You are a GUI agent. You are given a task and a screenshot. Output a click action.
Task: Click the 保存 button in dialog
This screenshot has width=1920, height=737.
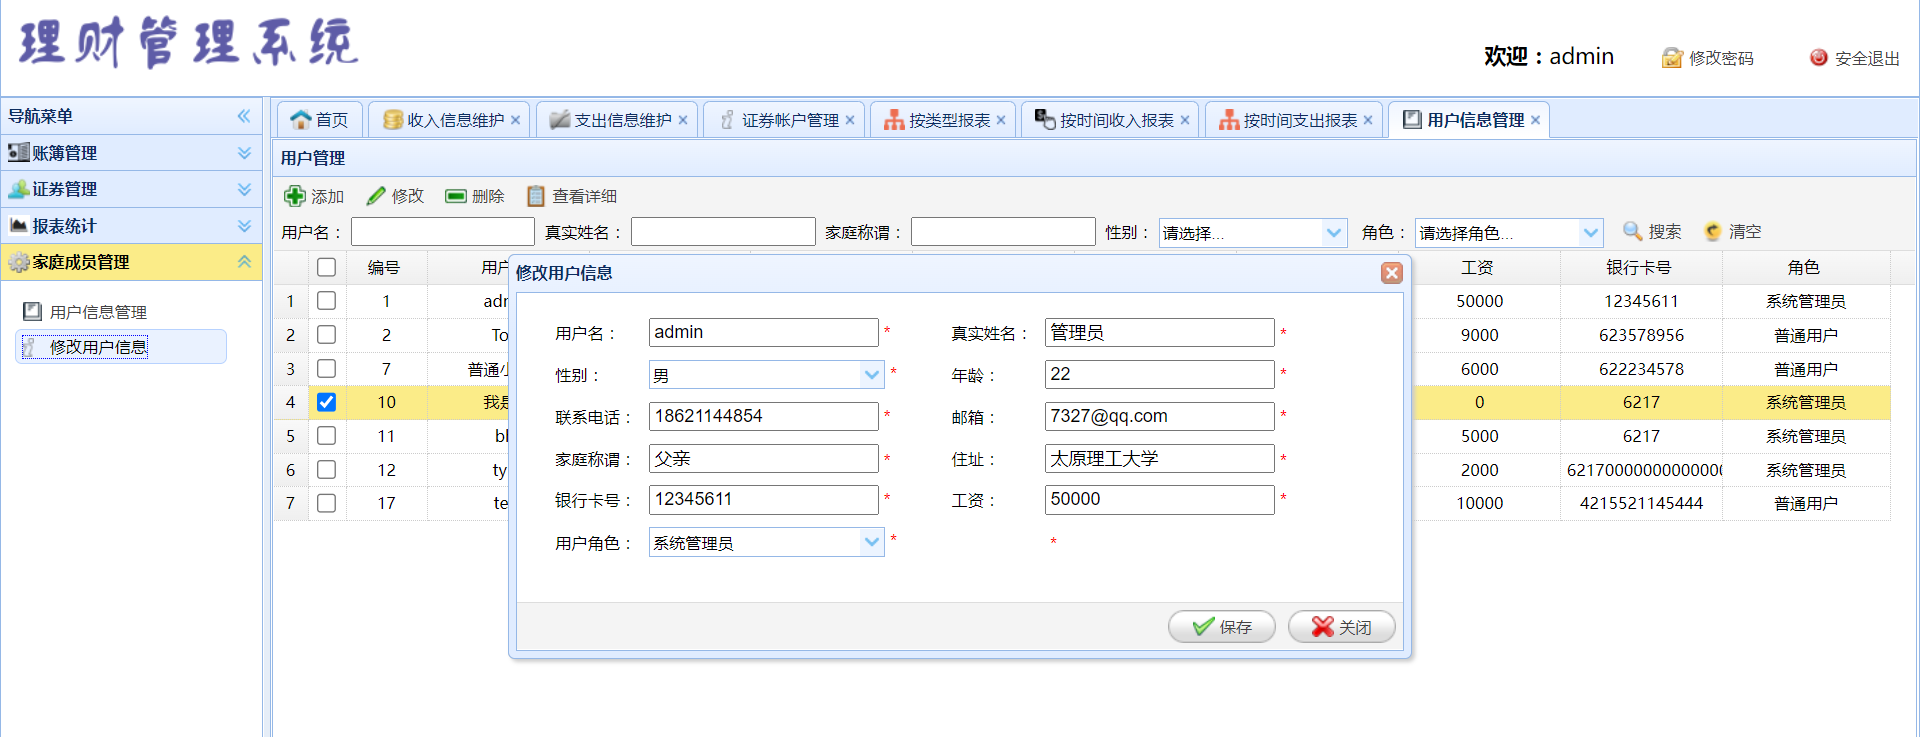[x=1222, y=627]
